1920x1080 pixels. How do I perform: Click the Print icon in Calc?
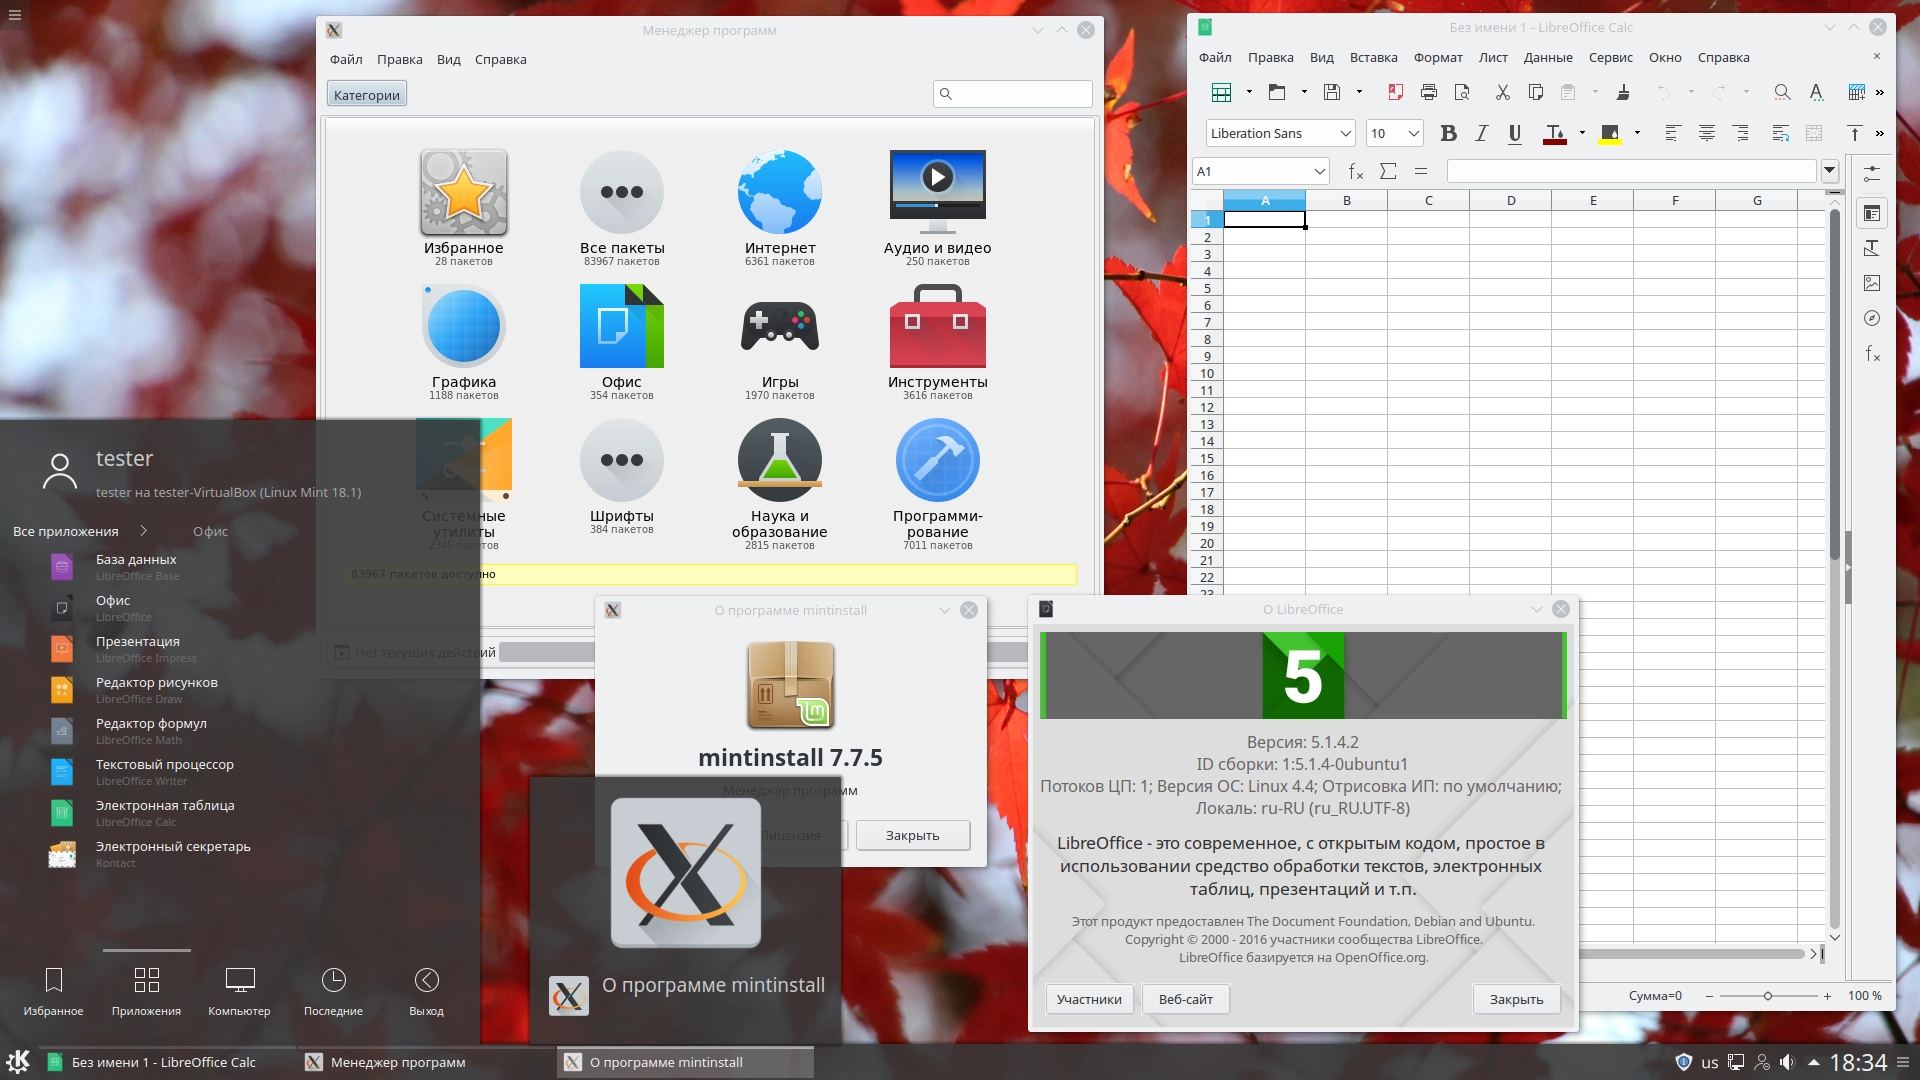coord(1429,92)
